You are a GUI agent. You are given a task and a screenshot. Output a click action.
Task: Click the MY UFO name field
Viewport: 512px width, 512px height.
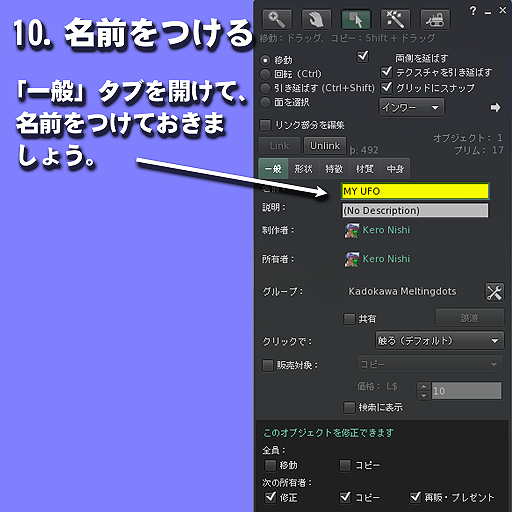pyautogui.click(x=415, y=191)
